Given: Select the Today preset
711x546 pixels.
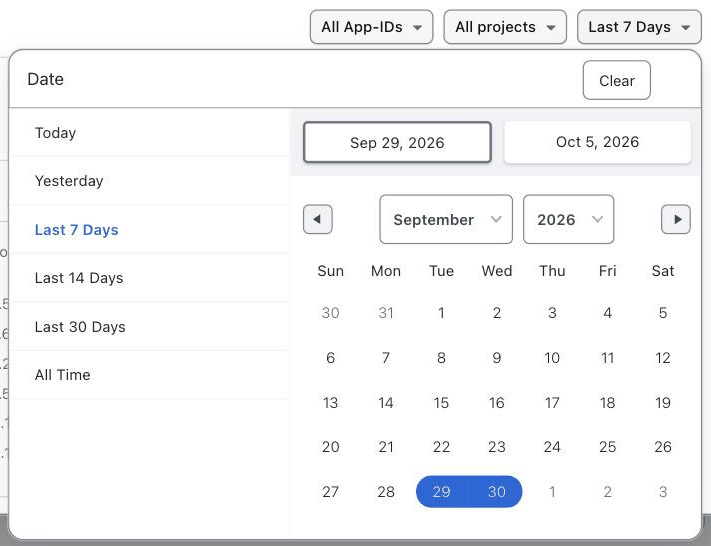Looking at the screenshot, I should tap(150, 133).
